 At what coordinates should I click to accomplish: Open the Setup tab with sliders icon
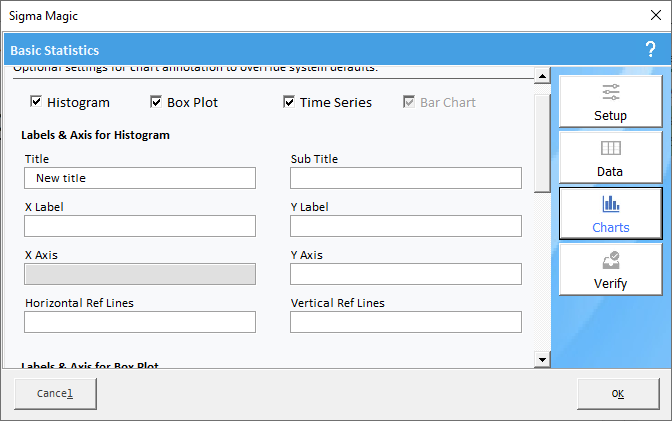pyautogui.click(x=610, y=103)
